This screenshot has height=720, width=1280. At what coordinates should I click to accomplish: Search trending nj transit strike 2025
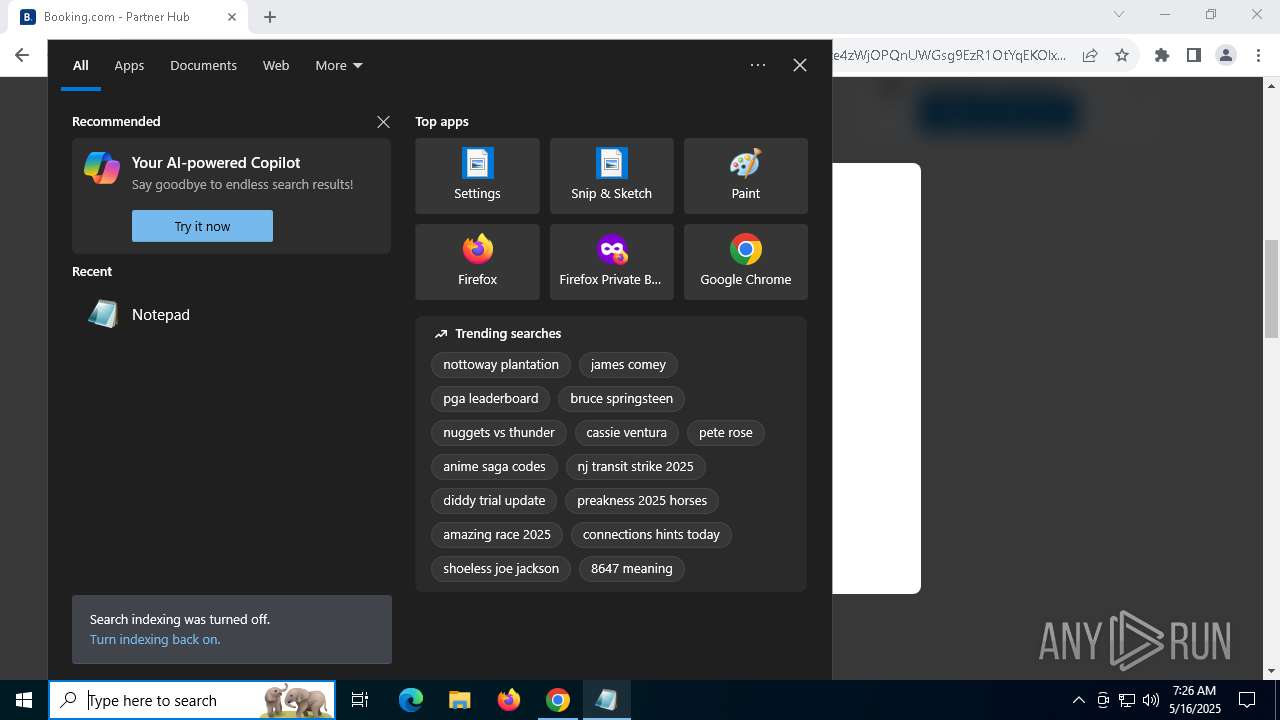[635, 467]
